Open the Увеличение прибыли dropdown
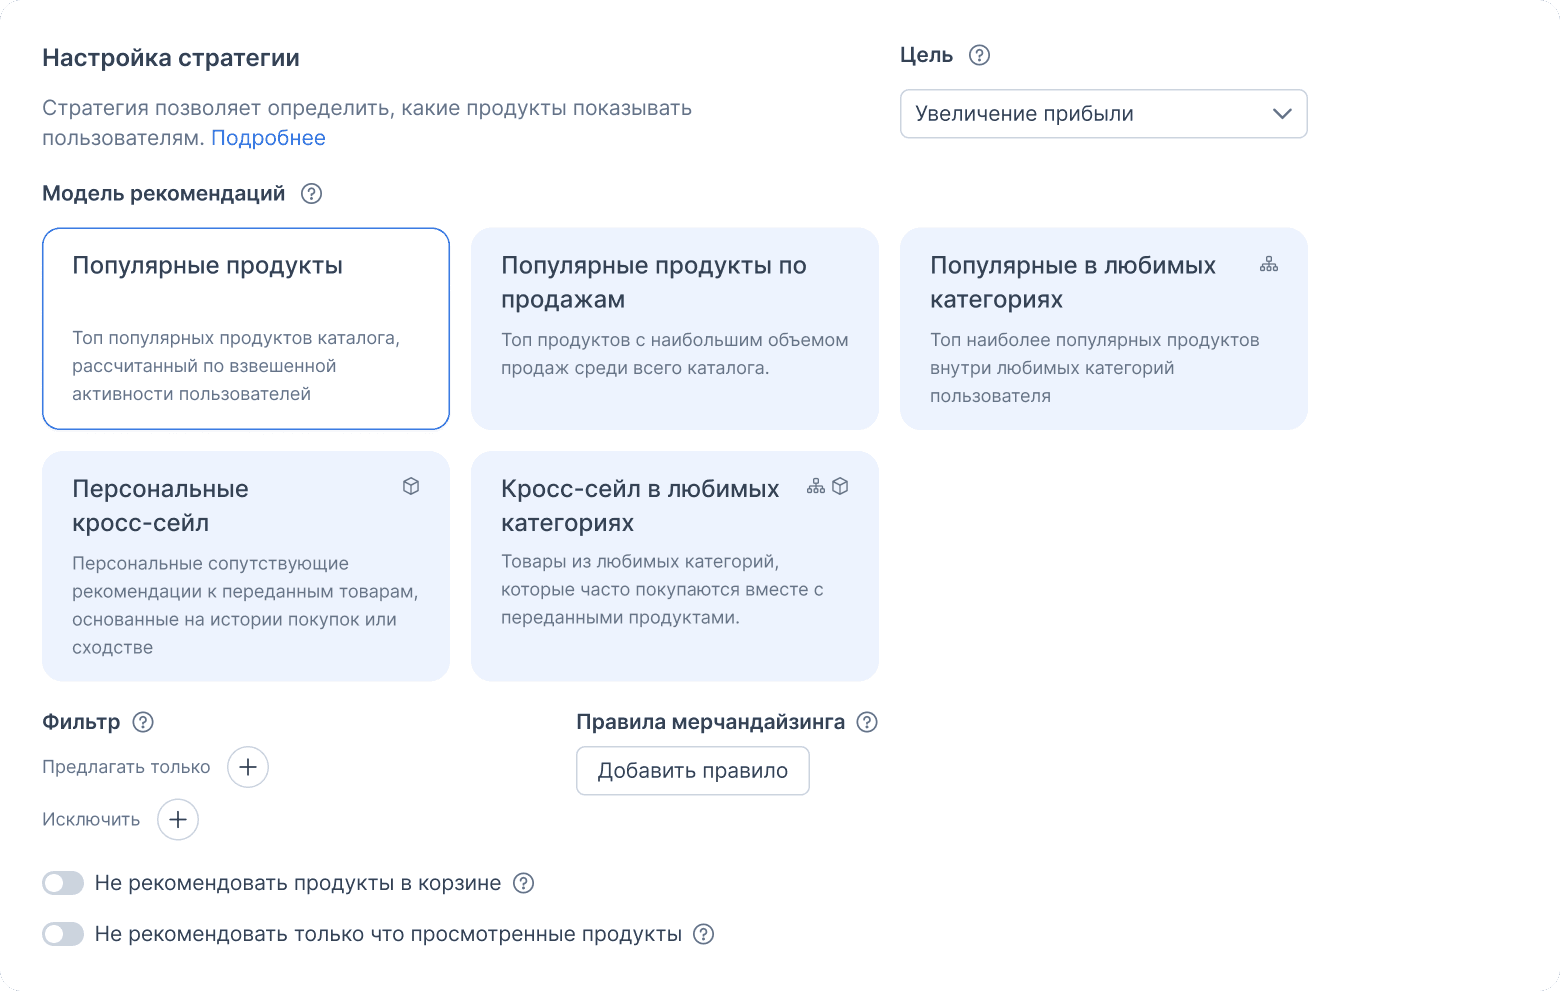The height and width of the screenshot is (991, 1560). point(1103,113)
